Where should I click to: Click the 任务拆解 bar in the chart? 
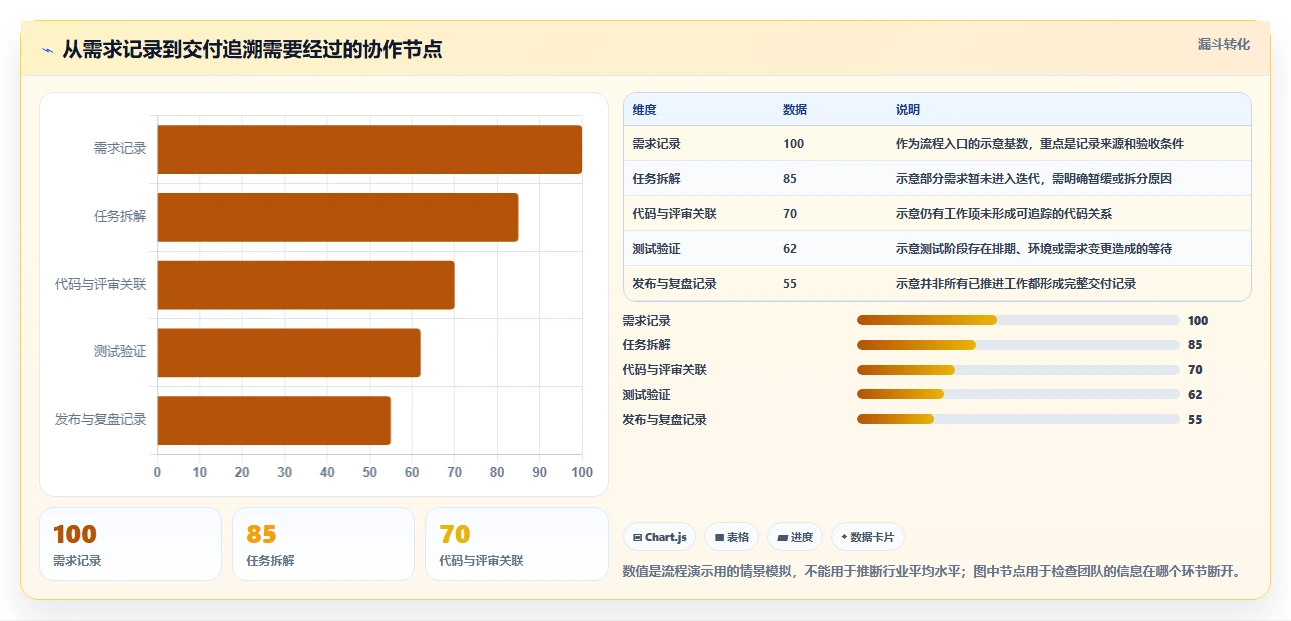tap(337, 217)
